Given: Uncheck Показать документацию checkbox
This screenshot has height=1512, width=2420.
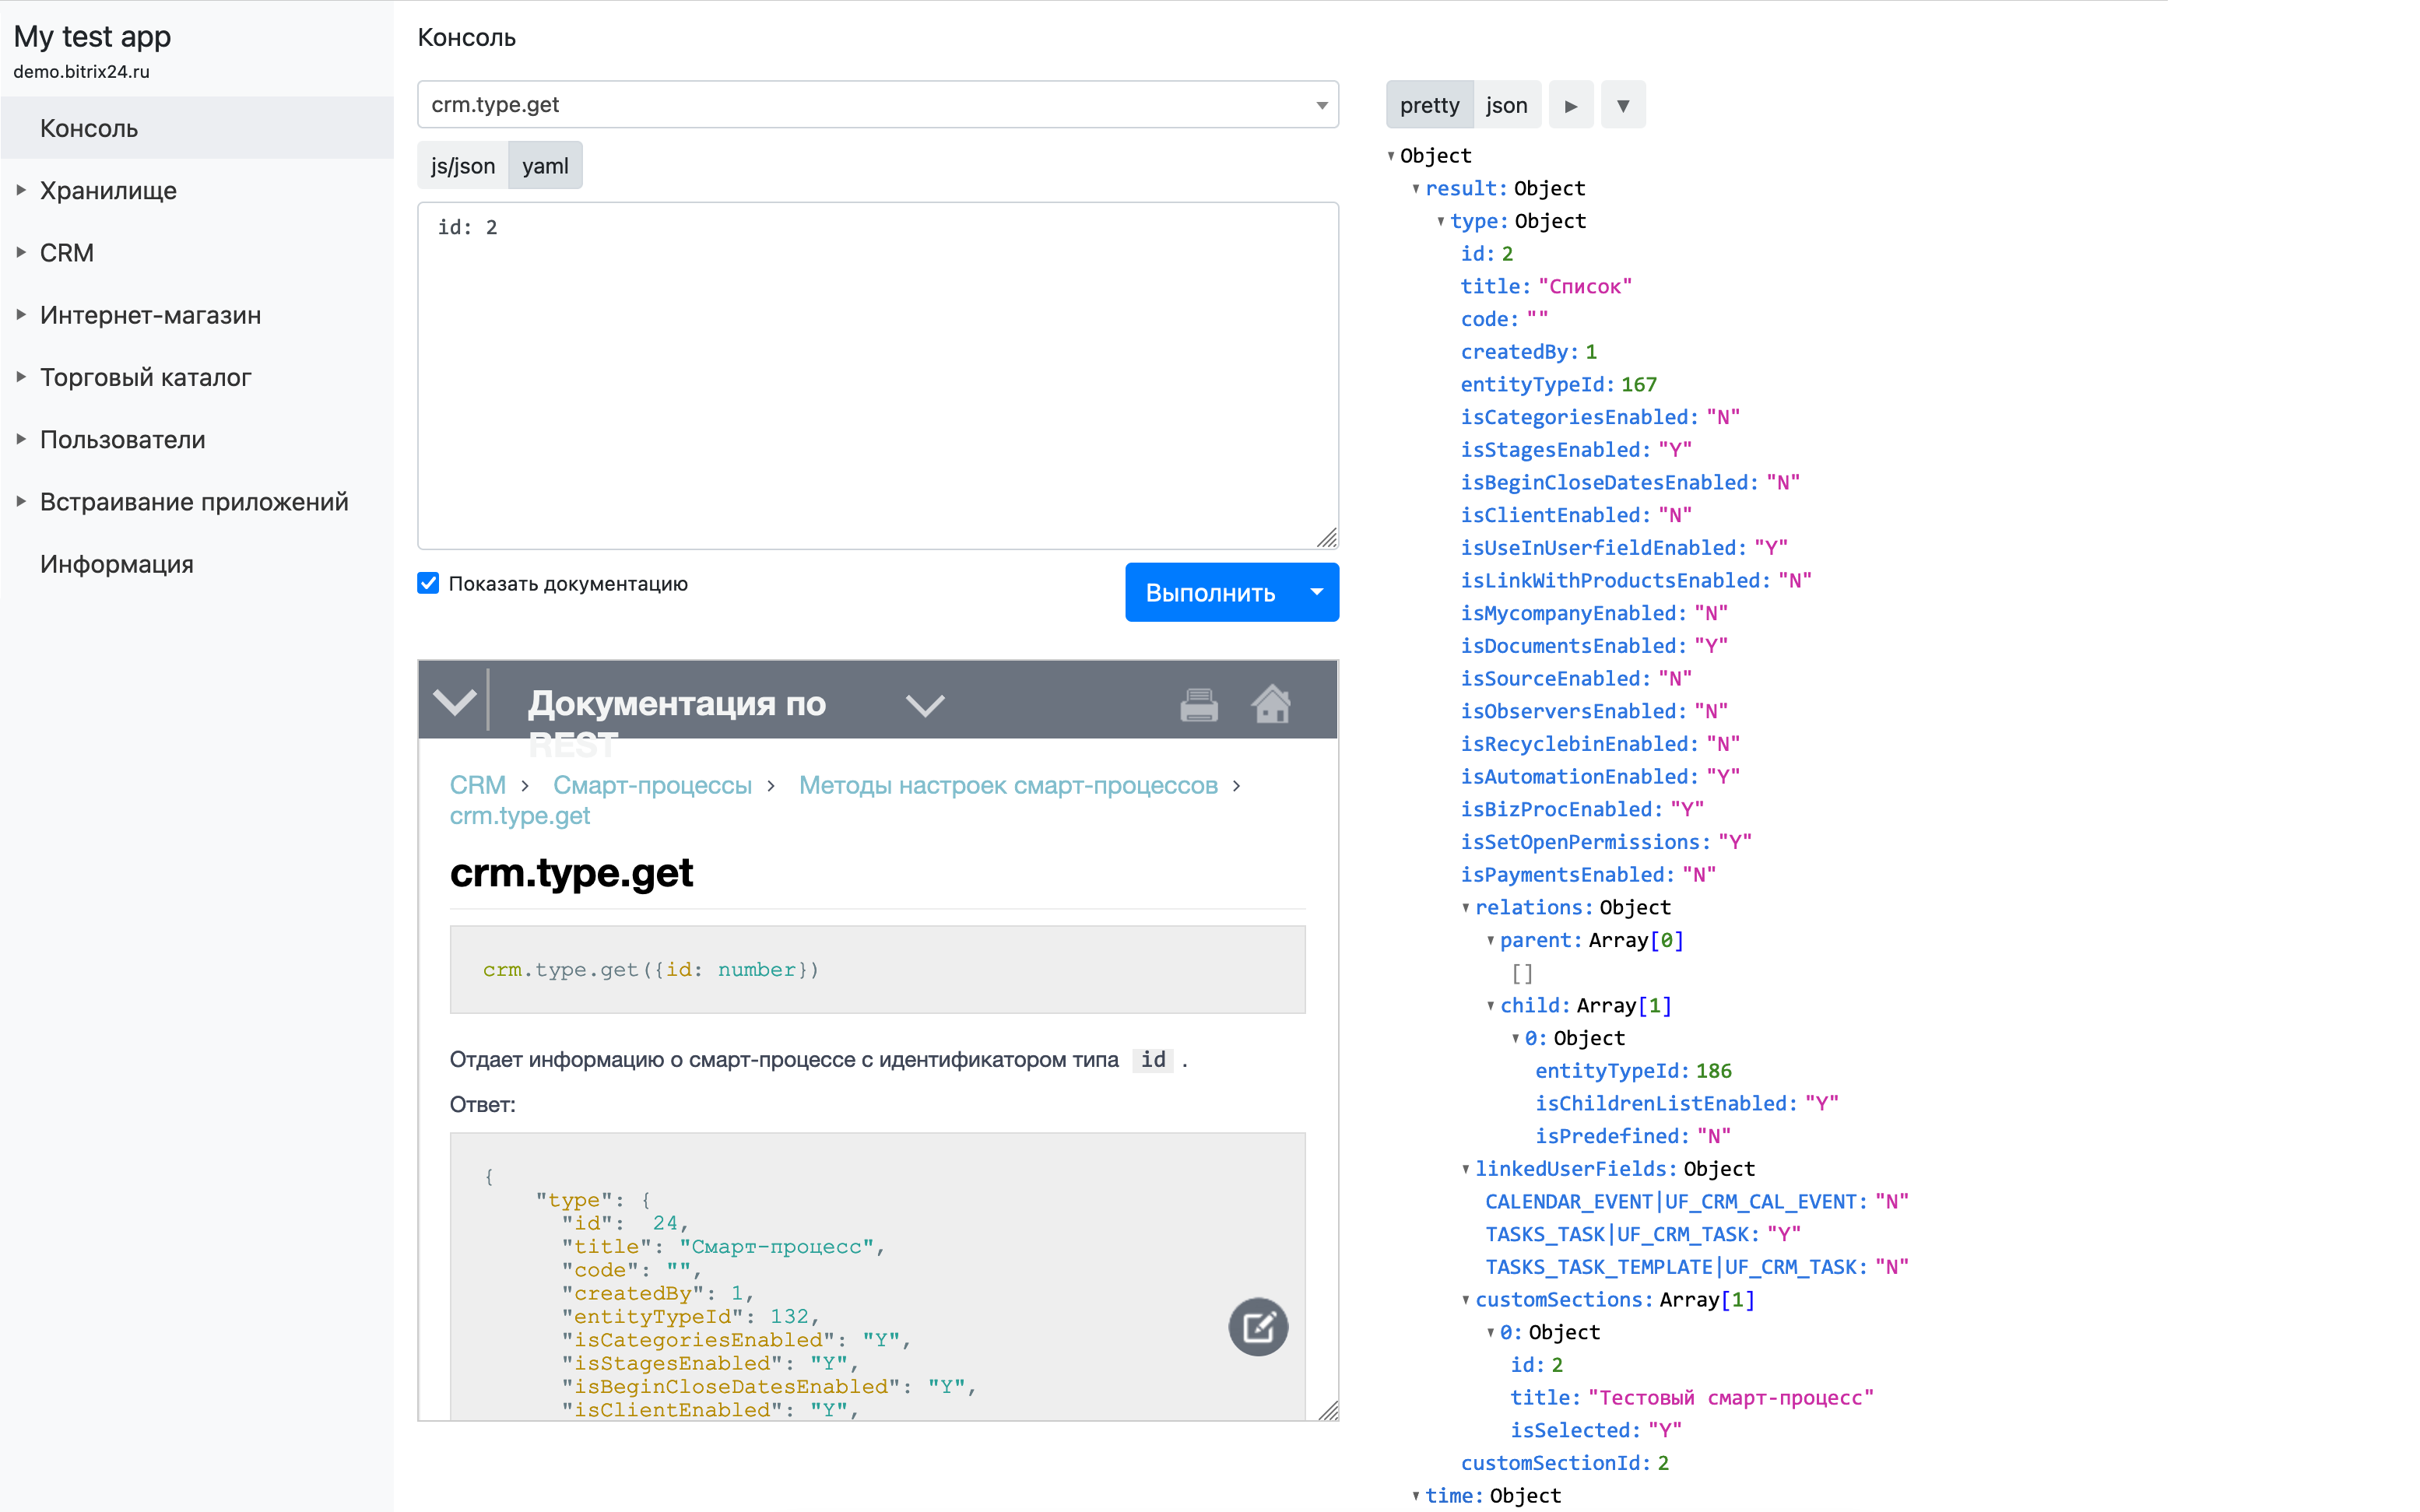Looking at the screenshot, I should [x=428, y=583].
